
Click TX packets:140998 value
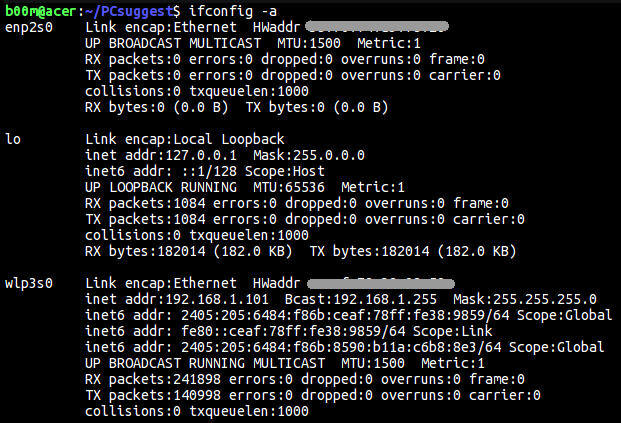[152, 395]
